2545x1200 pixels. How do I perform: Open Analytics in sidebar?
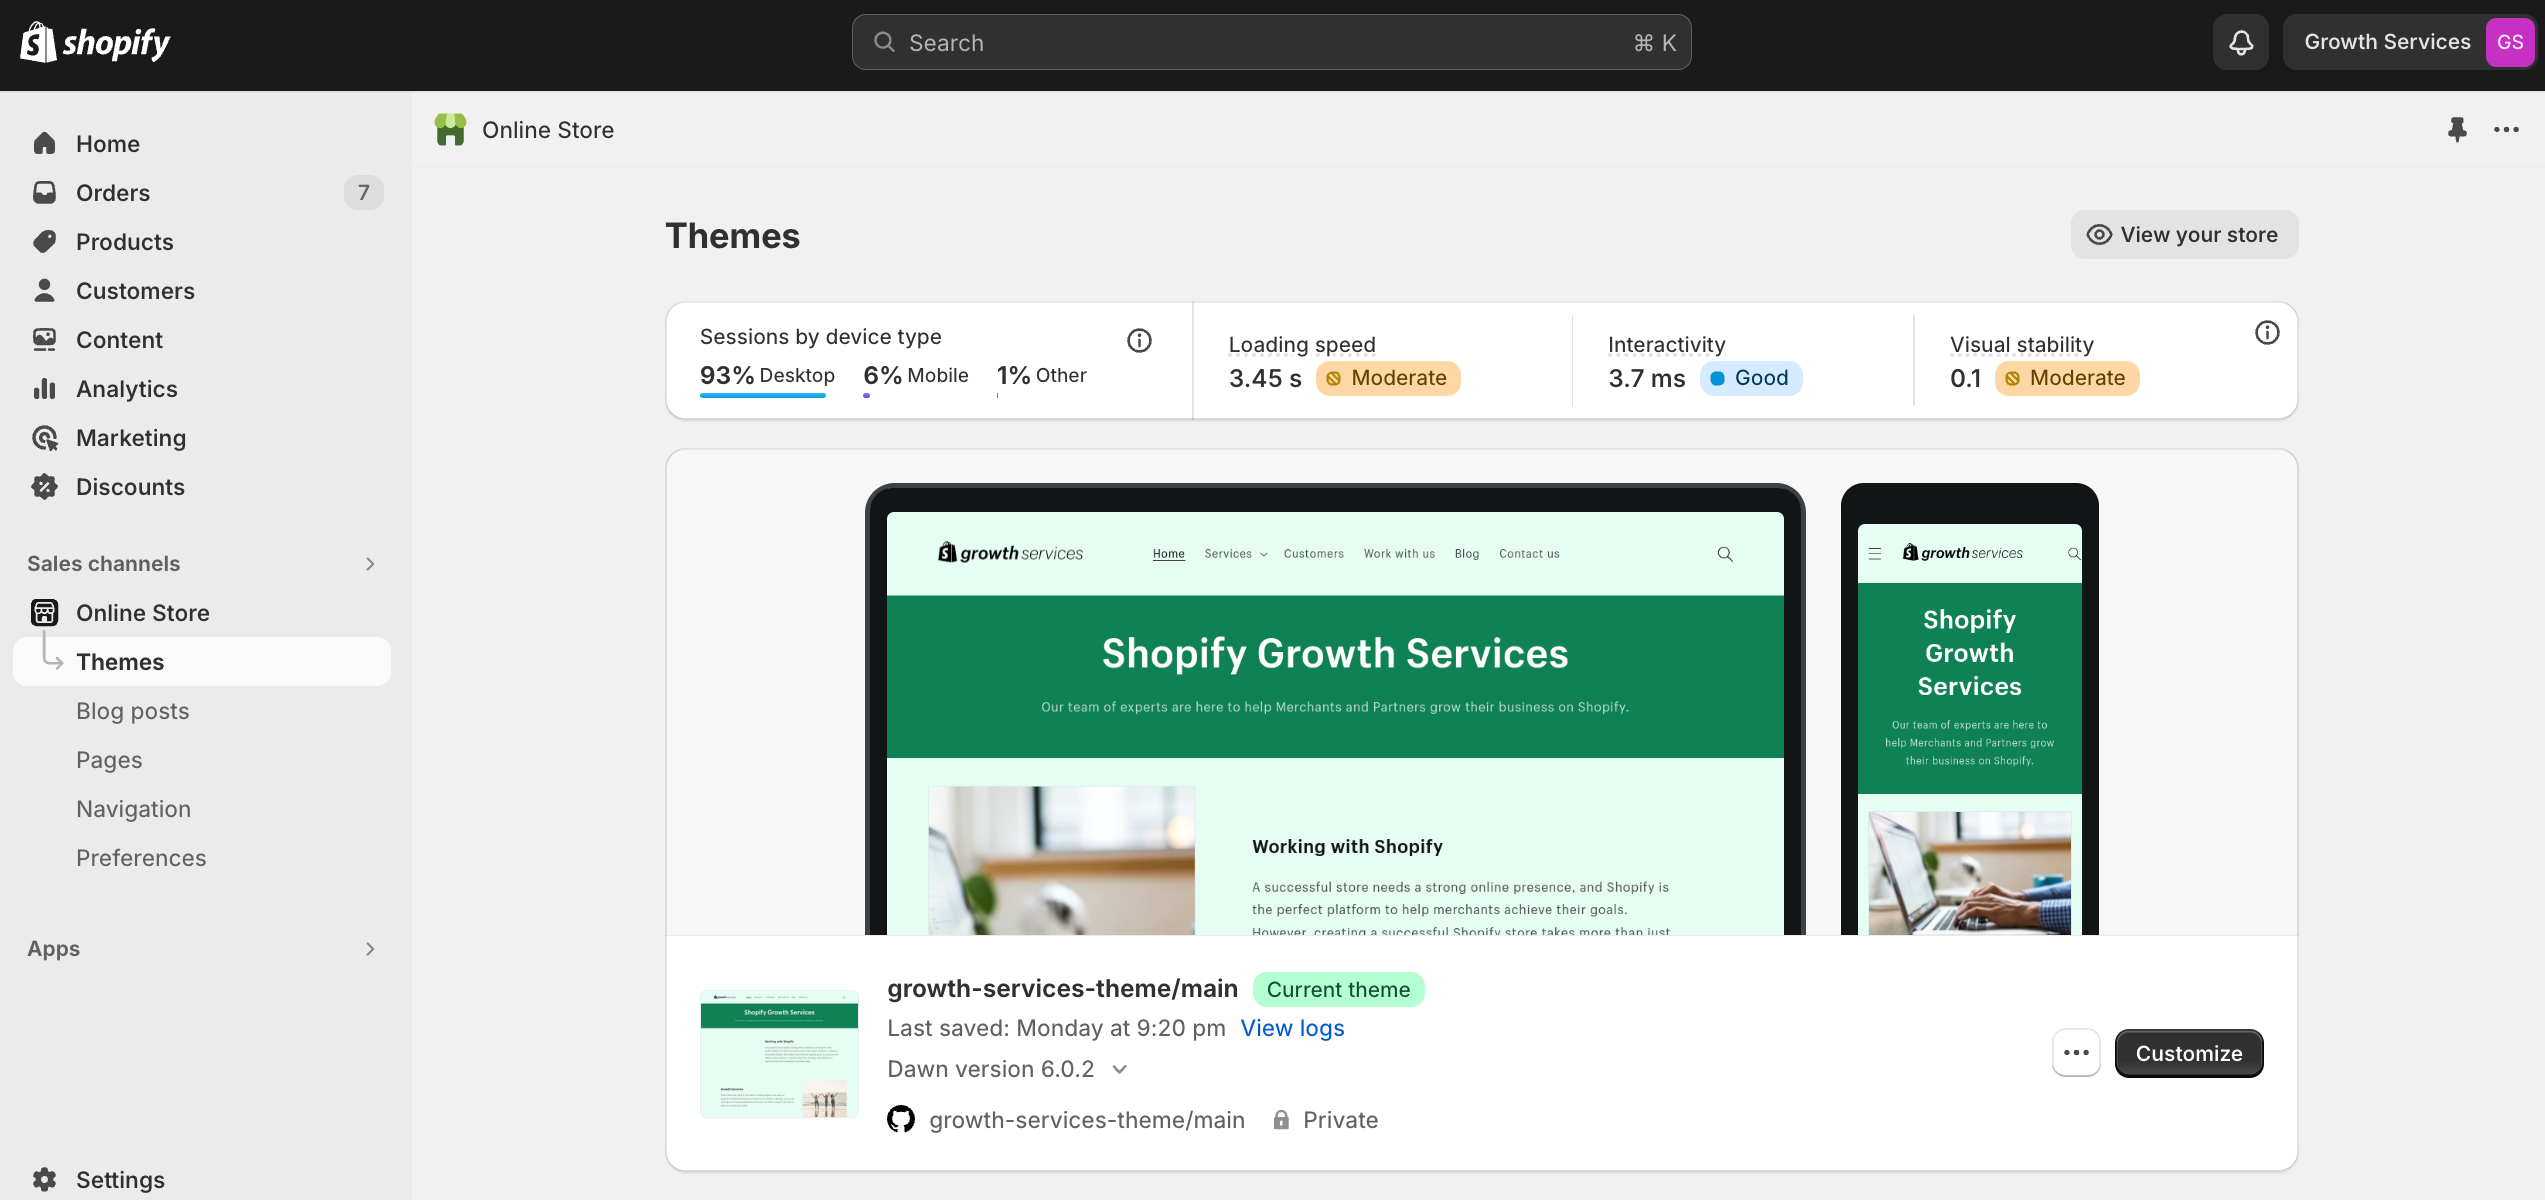point(203,388)
